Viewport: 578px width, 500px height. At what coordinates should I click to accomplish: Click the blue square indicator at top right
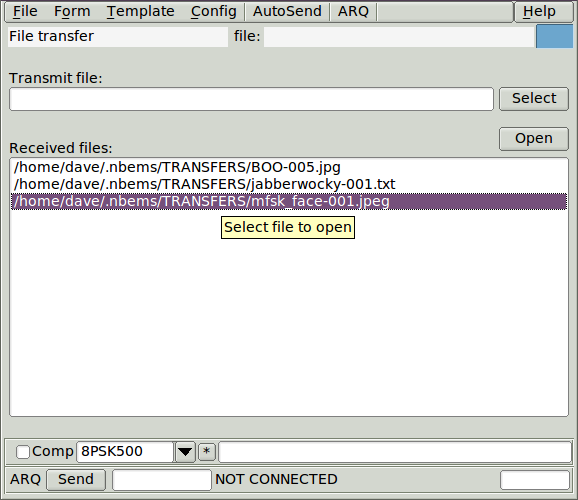point(554,36)
